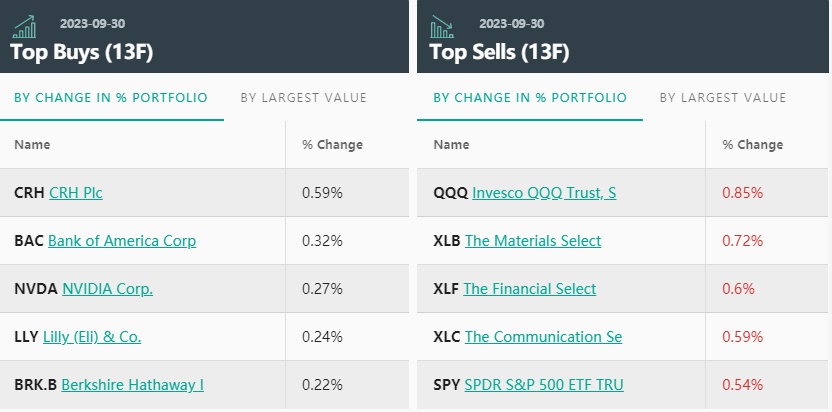Open The Financial Select link
This screenshot has height=412, width=832.
[x=530, y=289]
